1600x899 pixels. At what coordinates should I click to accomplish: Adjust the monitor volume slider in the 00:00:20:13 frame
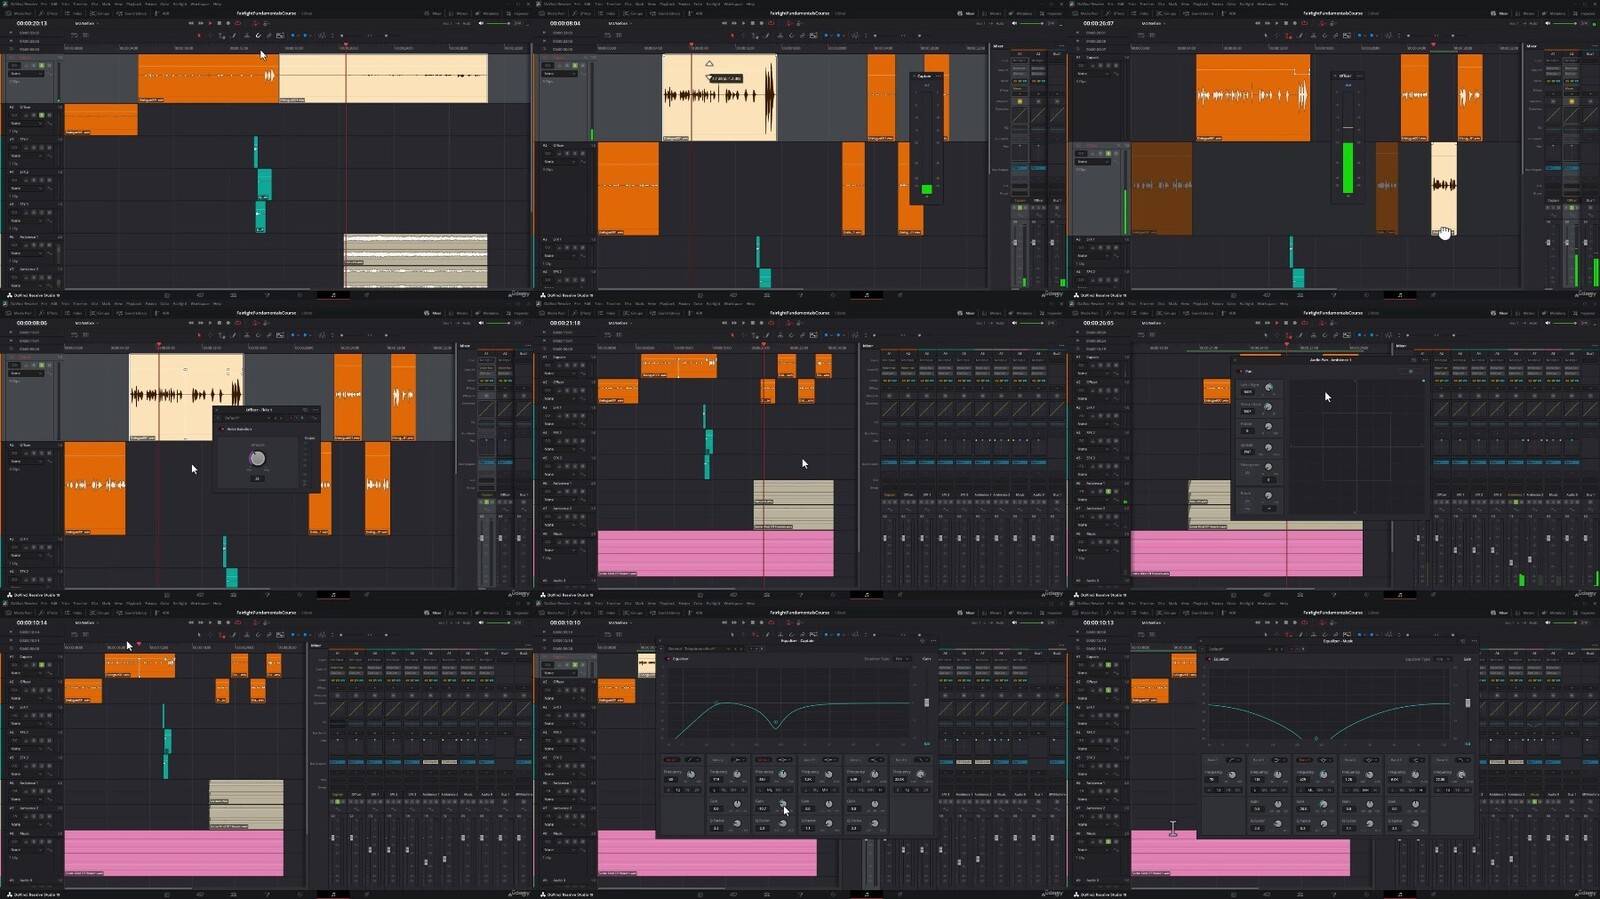tap(498, 23)
